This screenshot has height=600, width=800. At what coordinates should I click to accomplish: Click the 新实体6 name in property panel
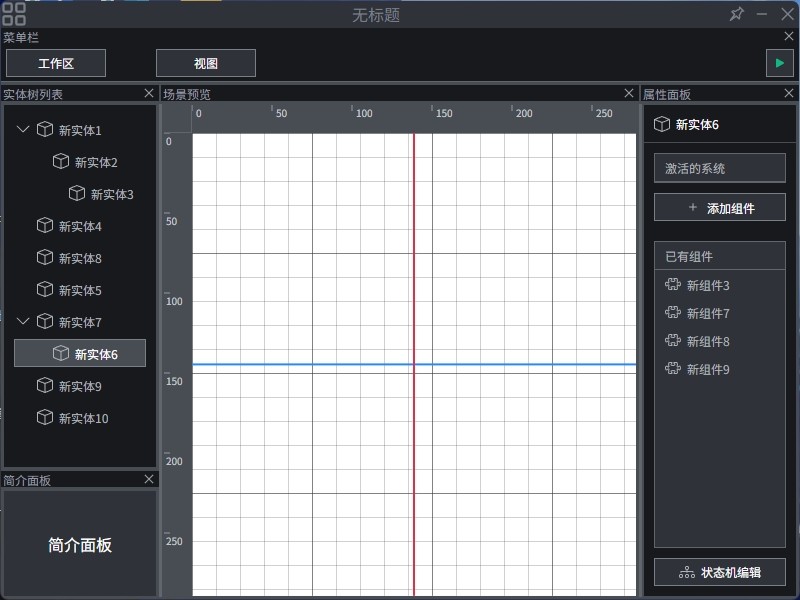(x=697, y=124)
